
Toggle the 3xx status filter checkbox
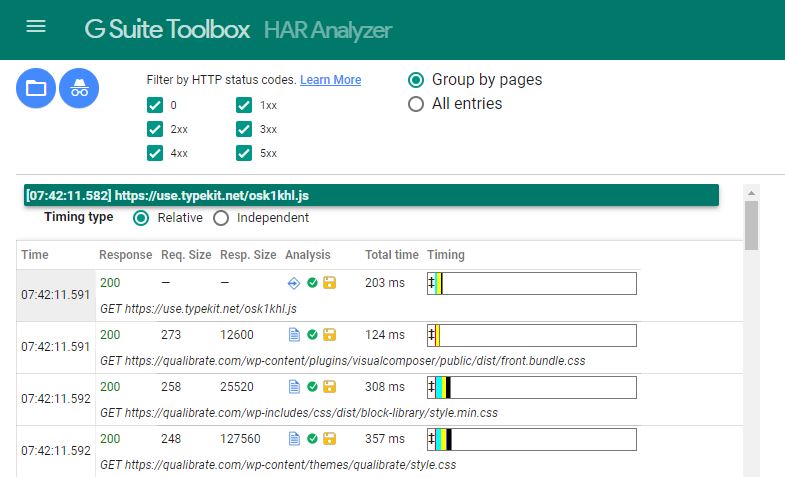244,129
